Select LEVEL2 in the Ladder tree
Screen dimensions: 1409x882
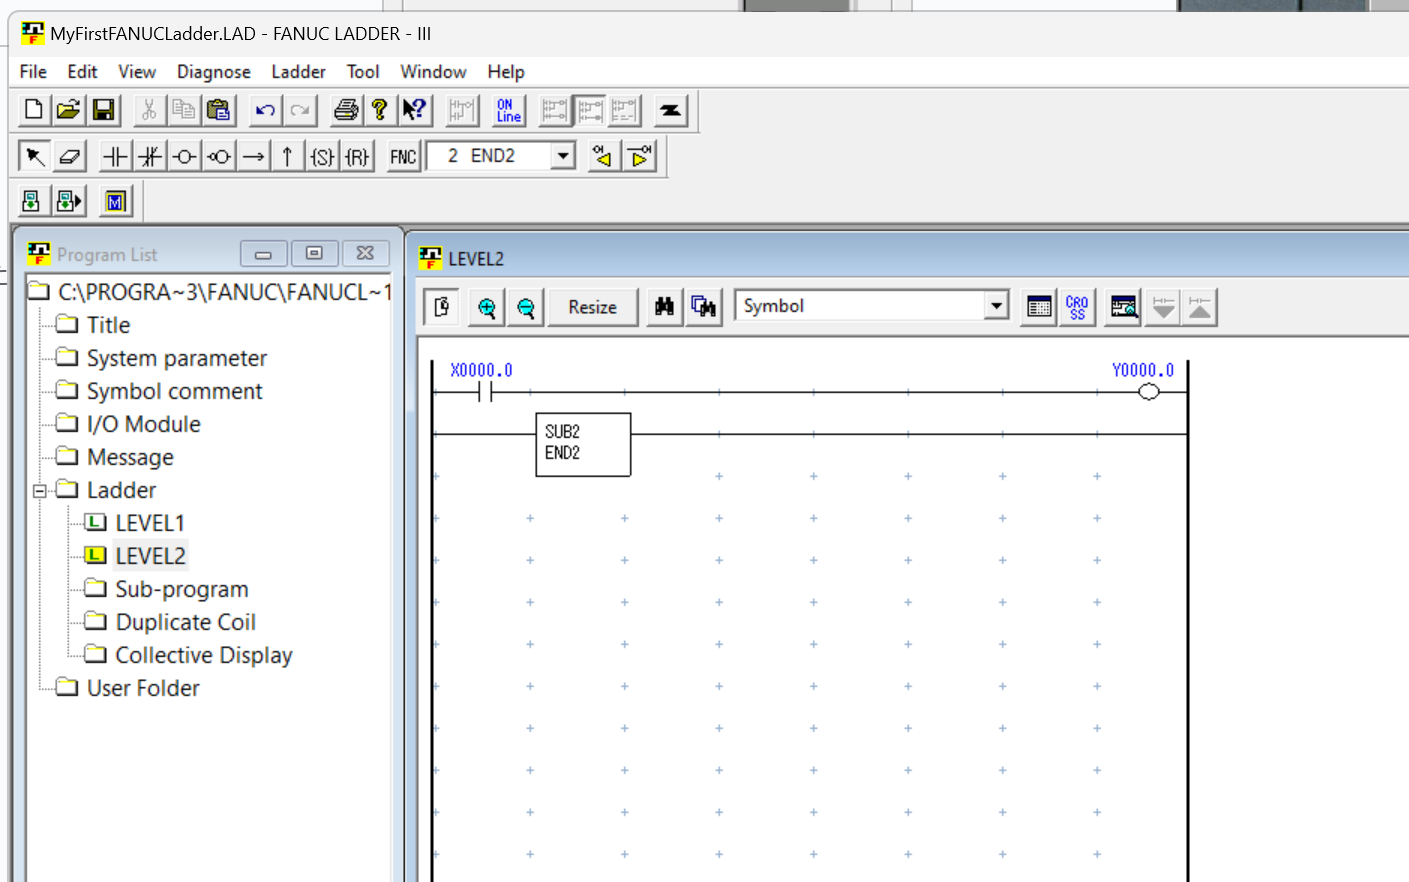pos(150,556)
